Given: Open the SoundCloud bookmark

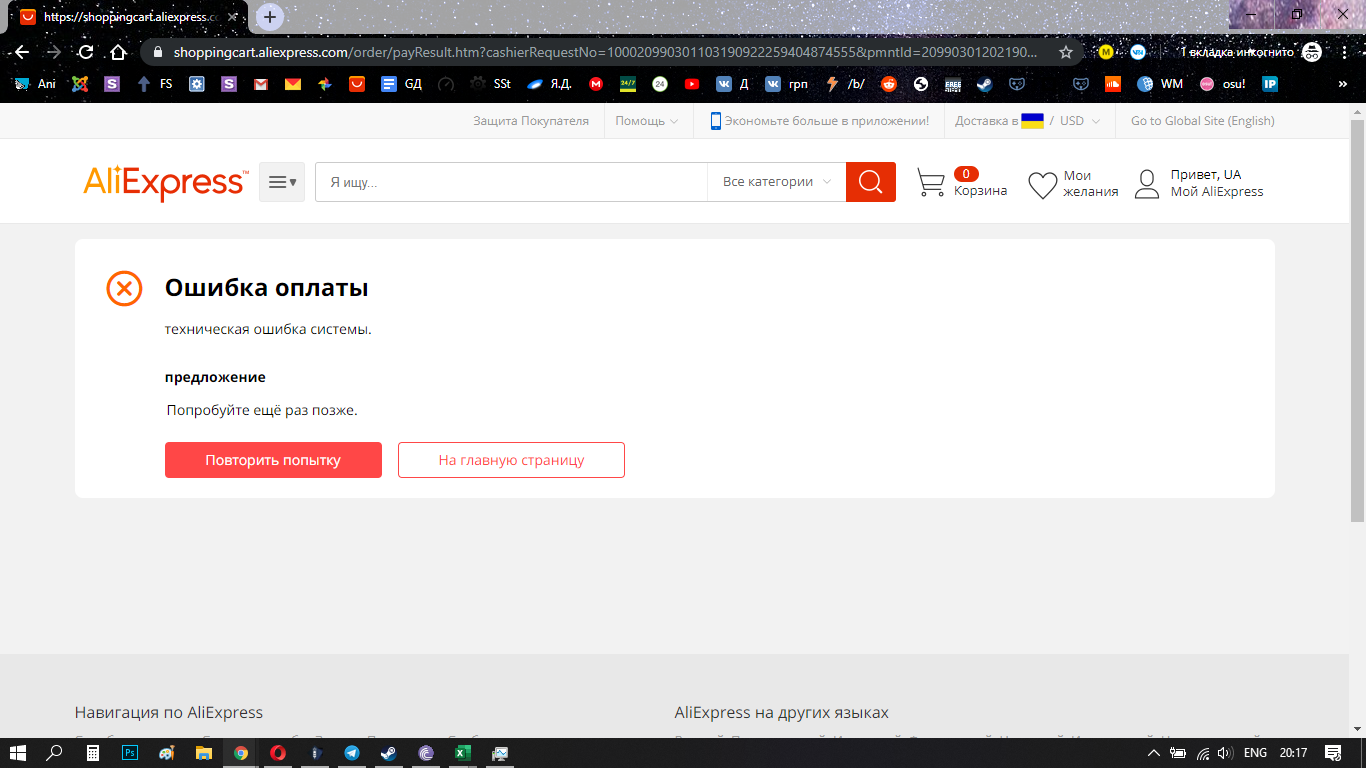Looking at the screenshot, I should pyautogui.click(x=1113, y=84).
